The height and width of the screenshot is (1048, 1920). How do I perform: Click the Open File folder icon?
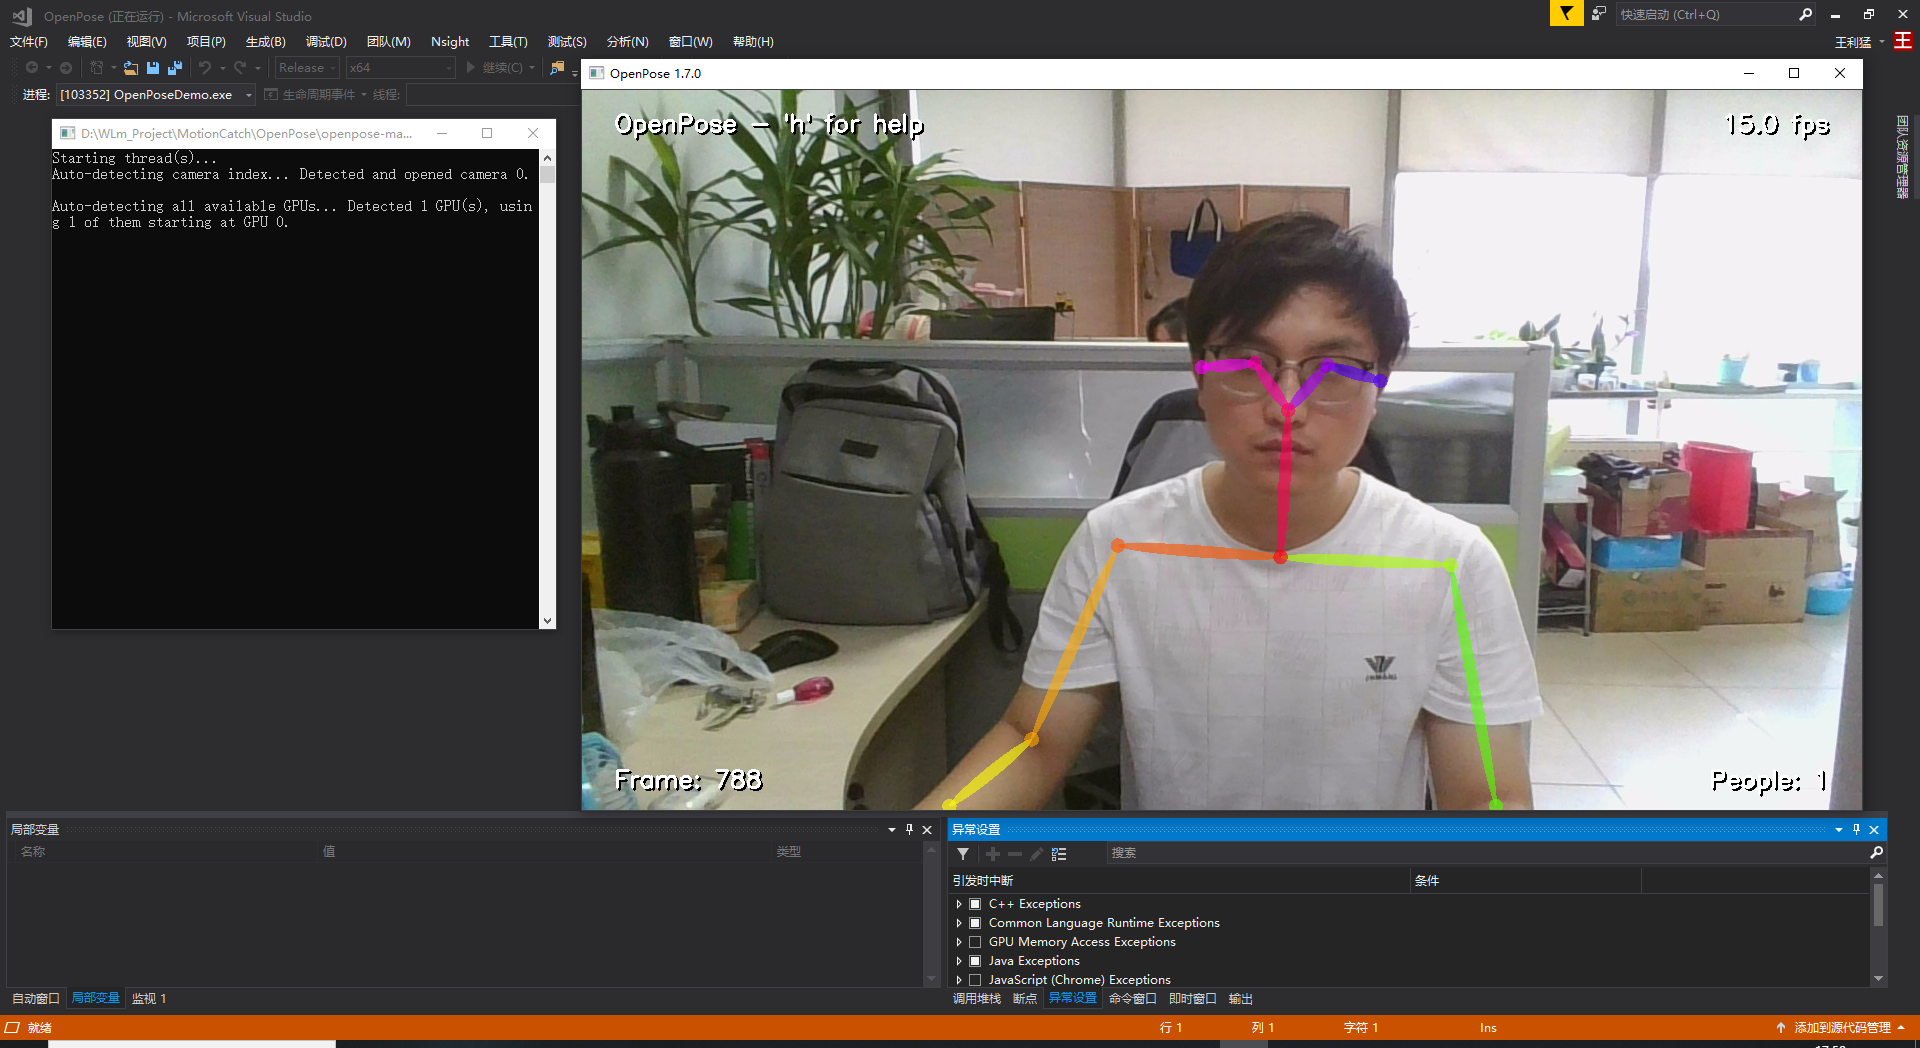coord(131,67)
